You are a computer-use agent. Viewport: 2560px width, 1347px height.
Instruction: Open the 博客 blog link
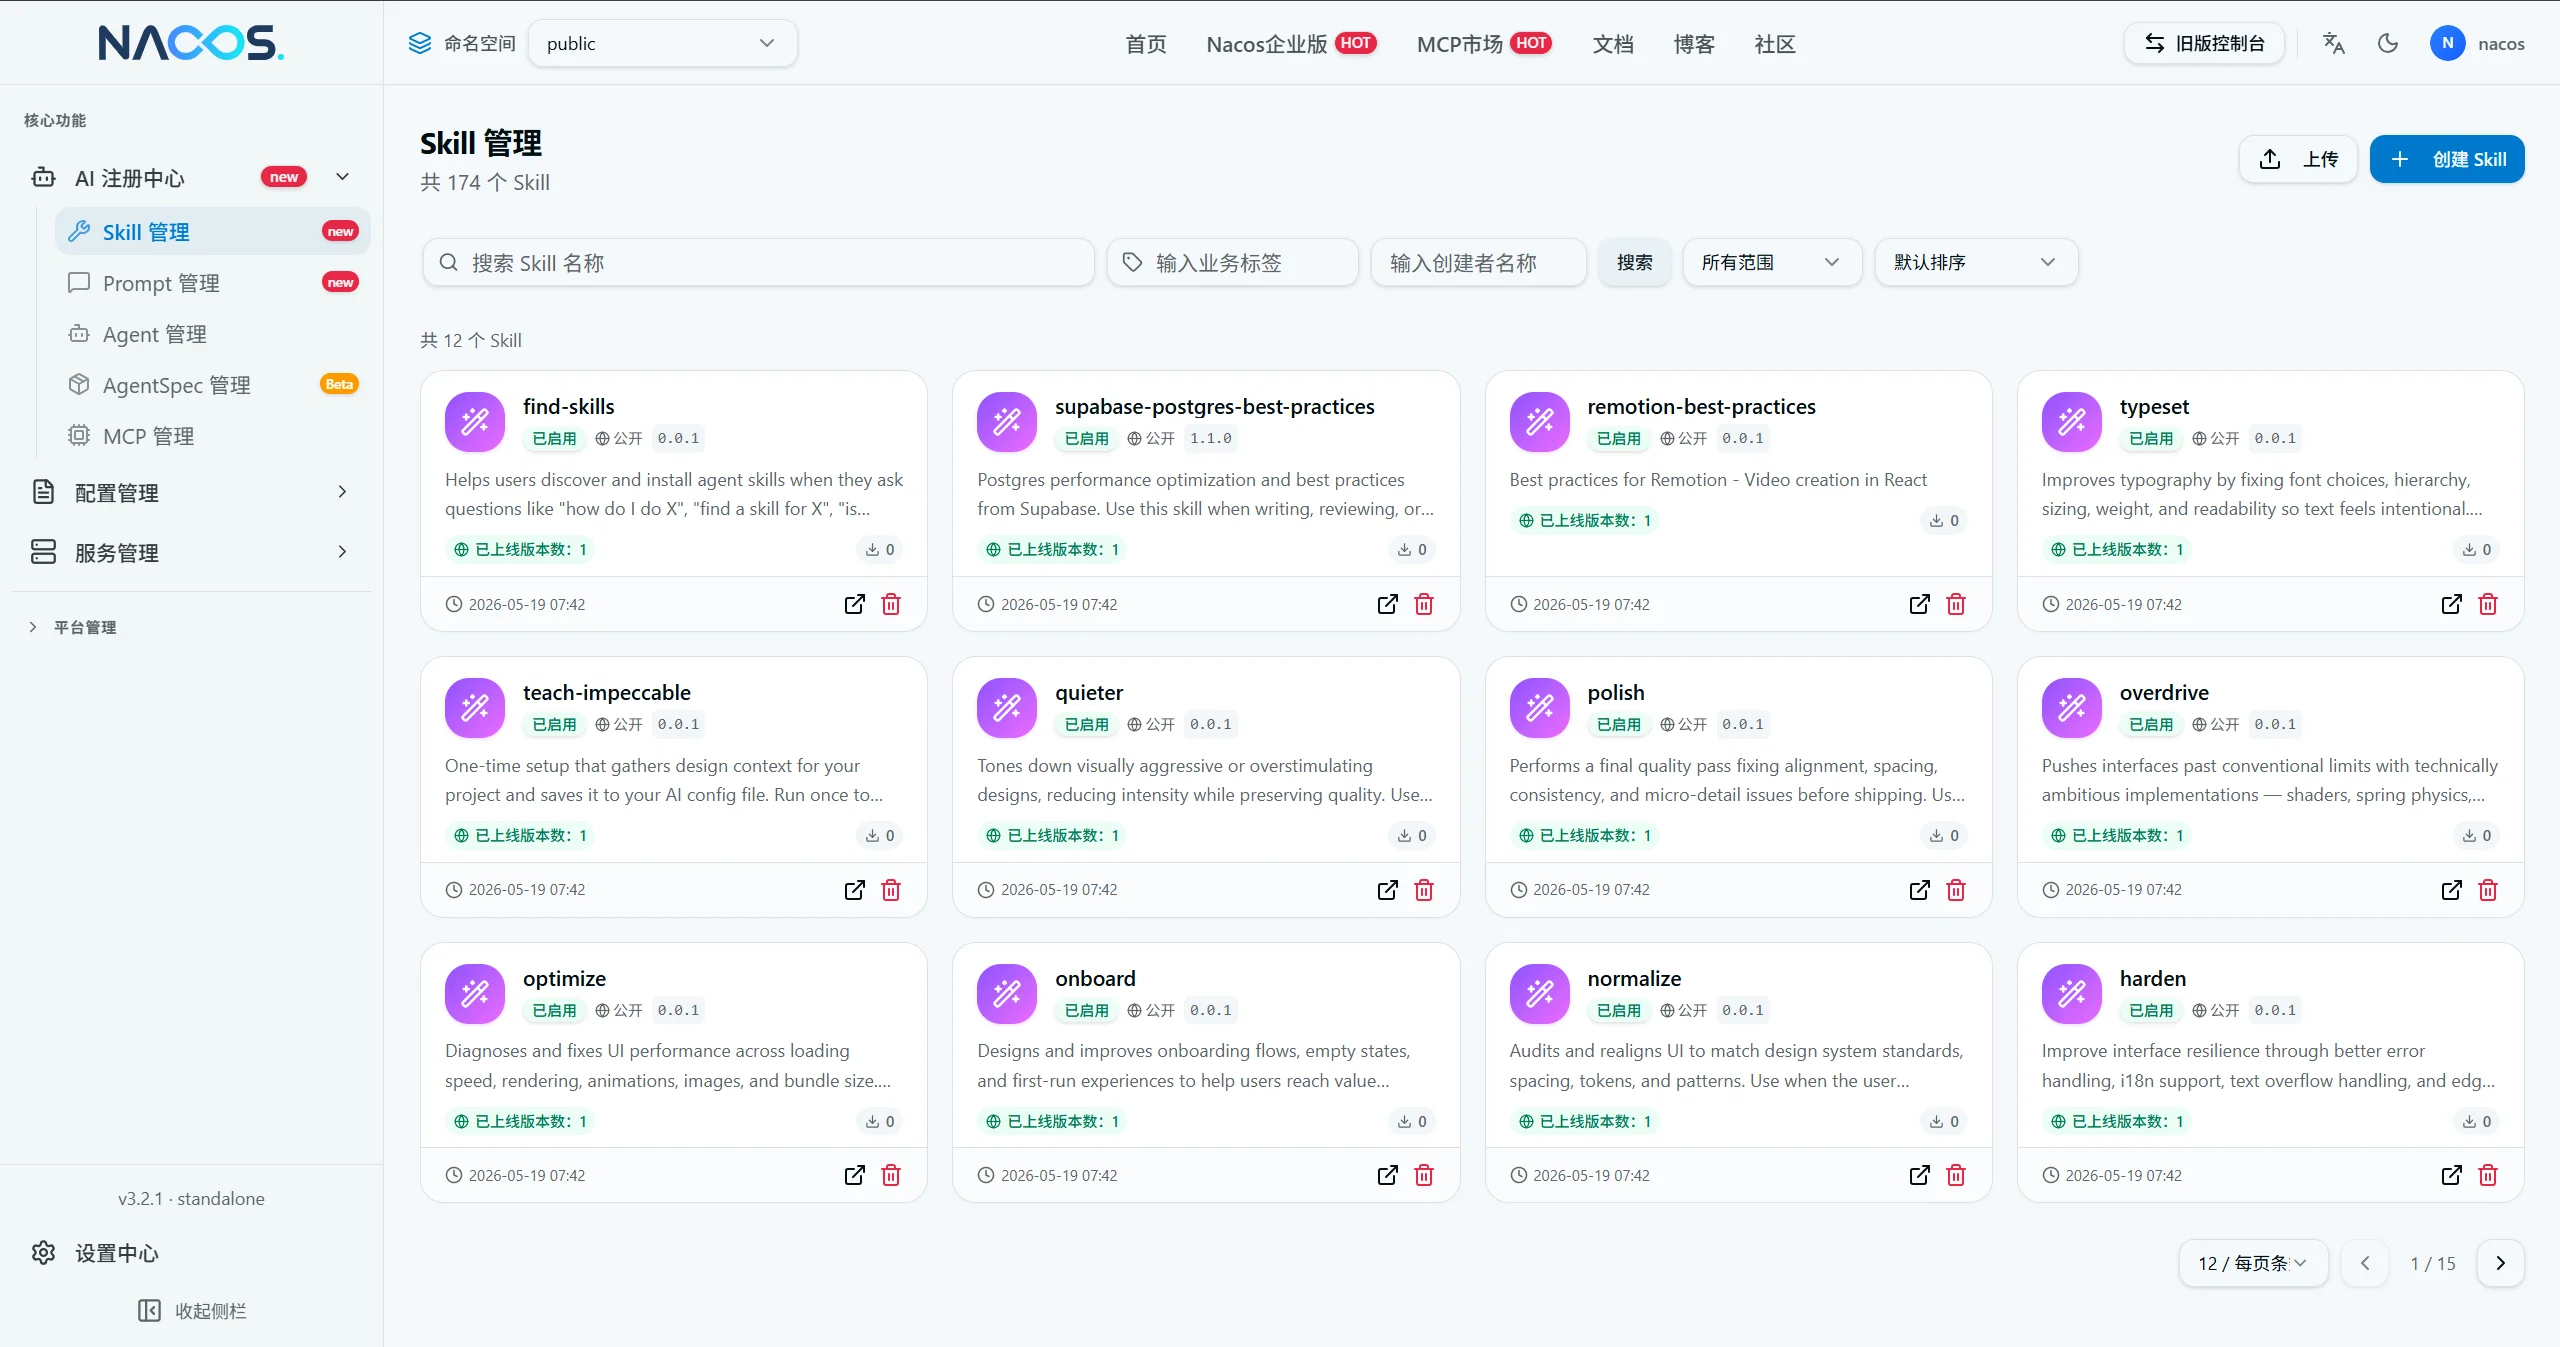click(1694, 44)
